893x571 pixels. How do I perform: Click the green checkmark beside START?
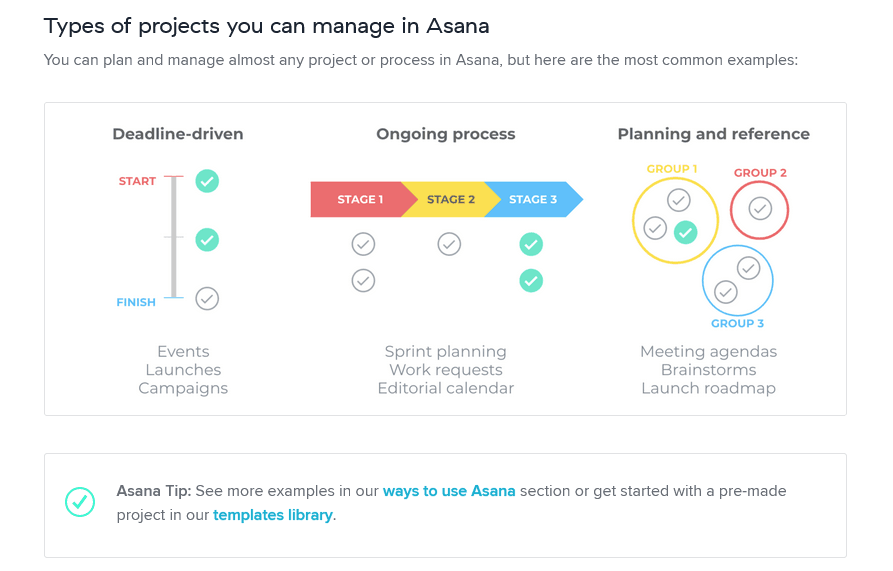(207, 181)
